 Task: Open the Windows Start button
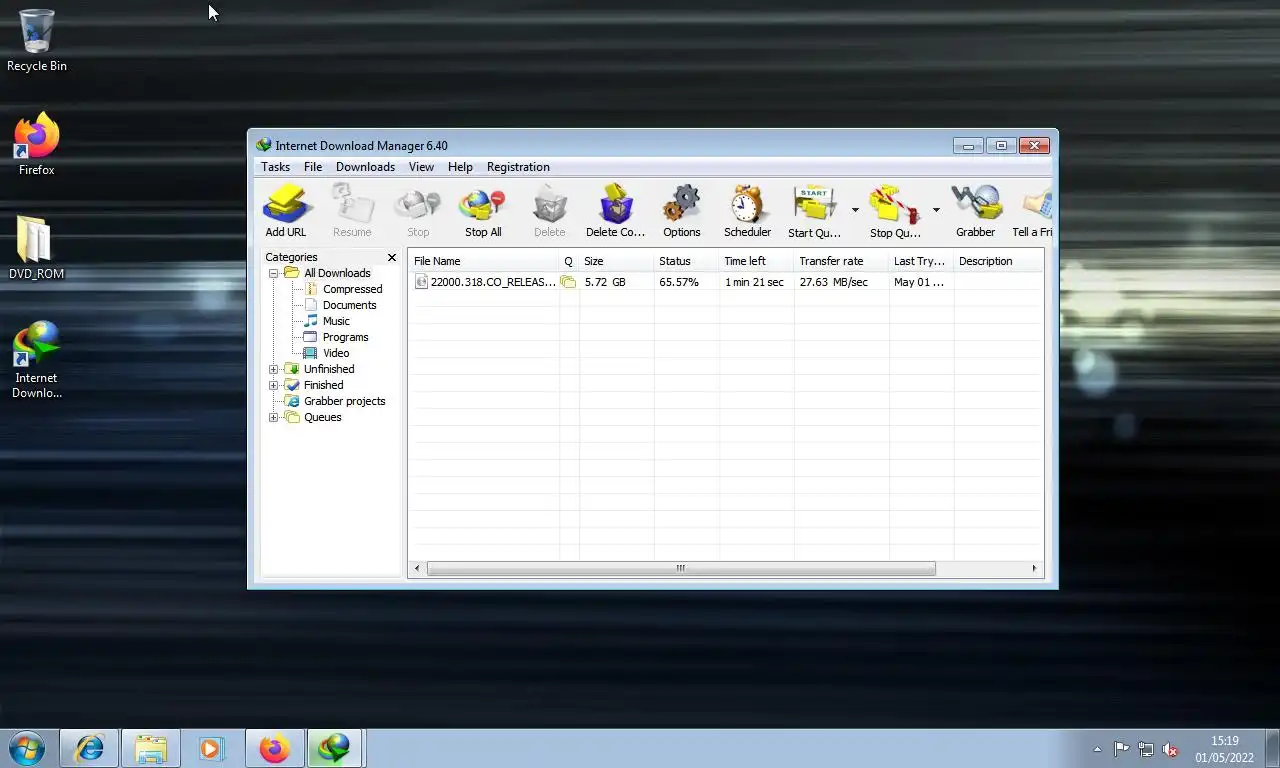[x=27, y=748]
